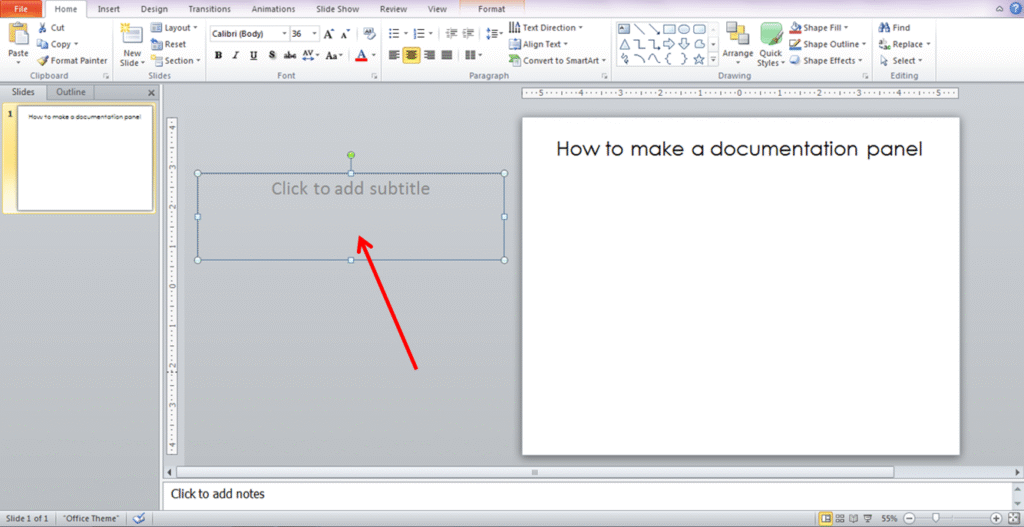
Task: Click the Reset slide button
Action: 169,44
